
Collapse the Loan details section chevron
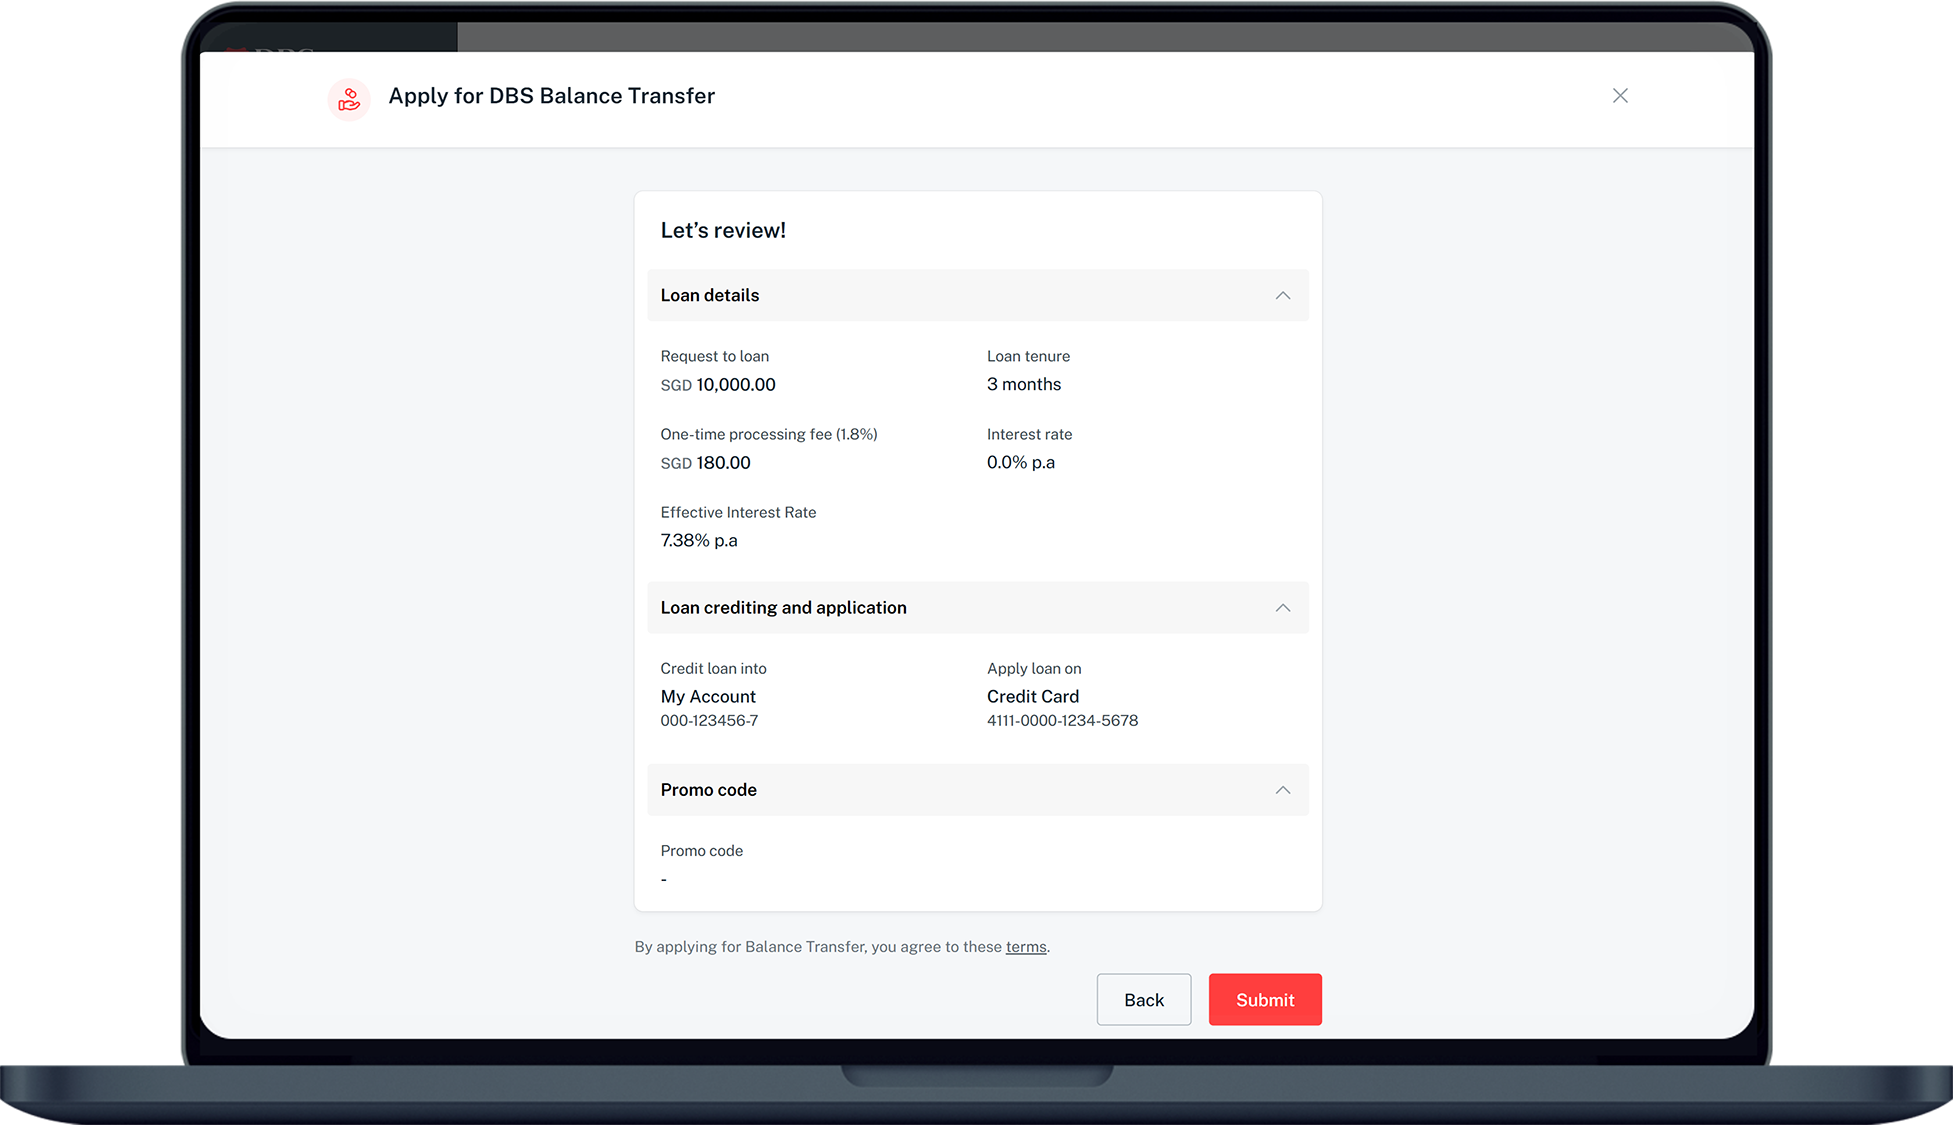(x=1282, y=296)
